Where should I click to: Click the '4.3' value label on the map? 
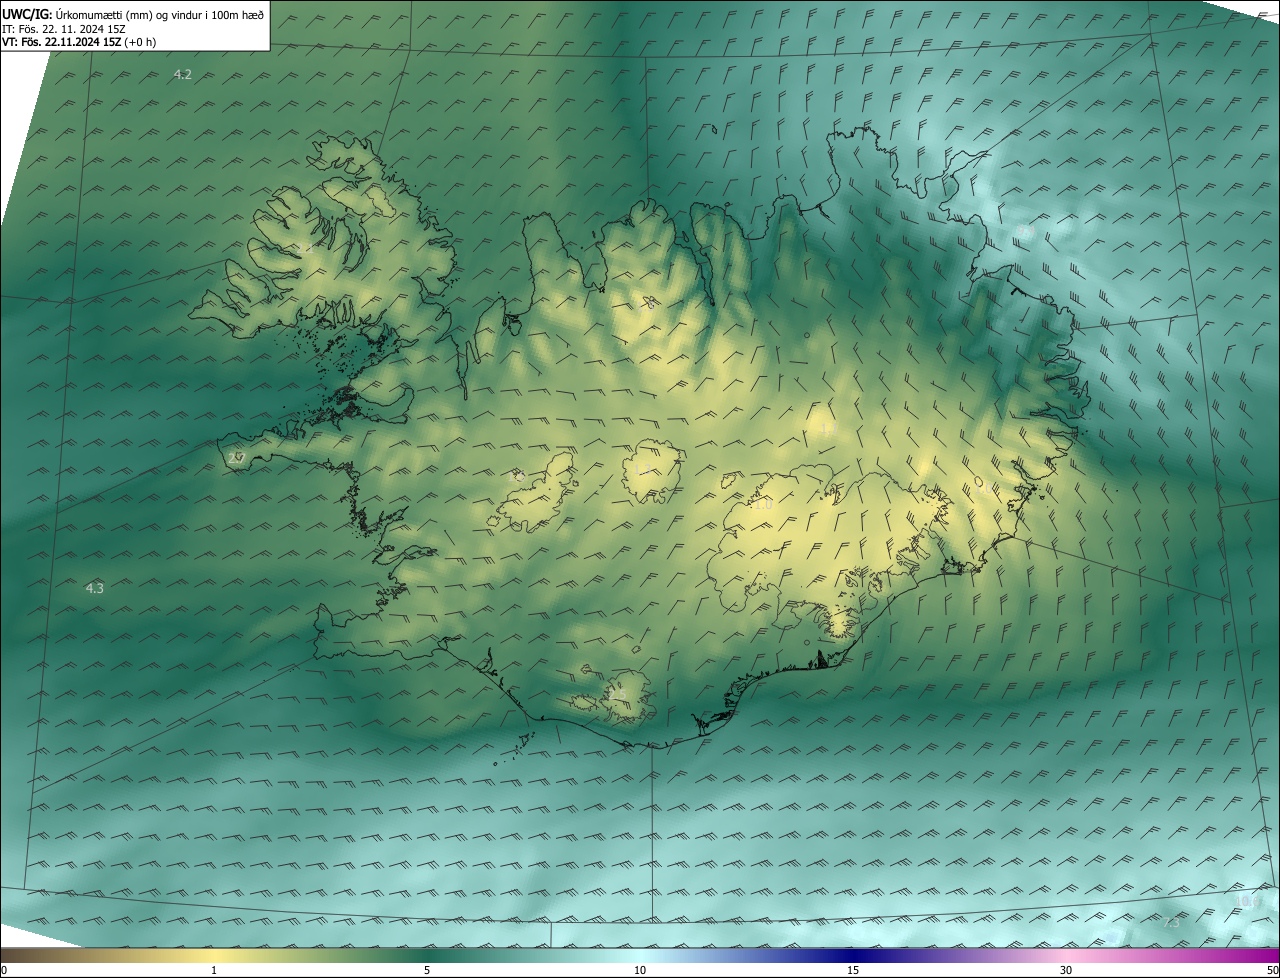pos(95,588)
